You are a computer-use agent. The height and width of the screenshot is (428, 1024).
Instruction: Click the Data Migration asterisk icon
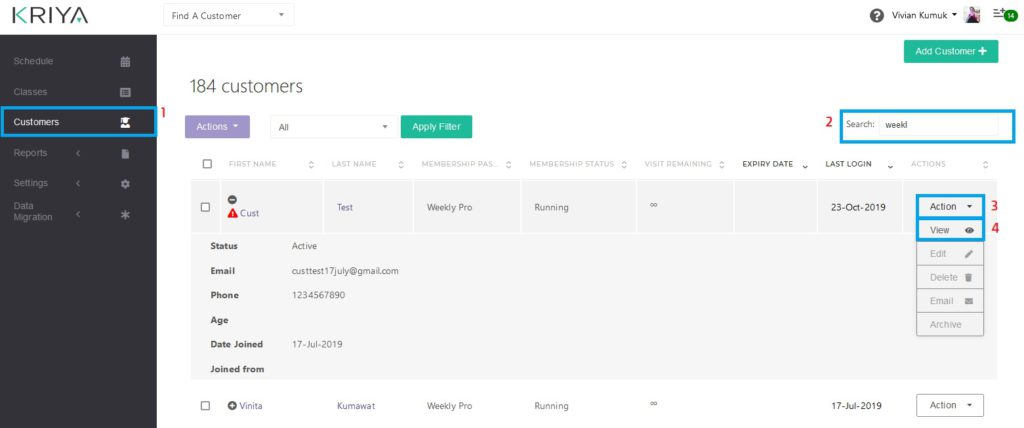[x=125, y=214]
